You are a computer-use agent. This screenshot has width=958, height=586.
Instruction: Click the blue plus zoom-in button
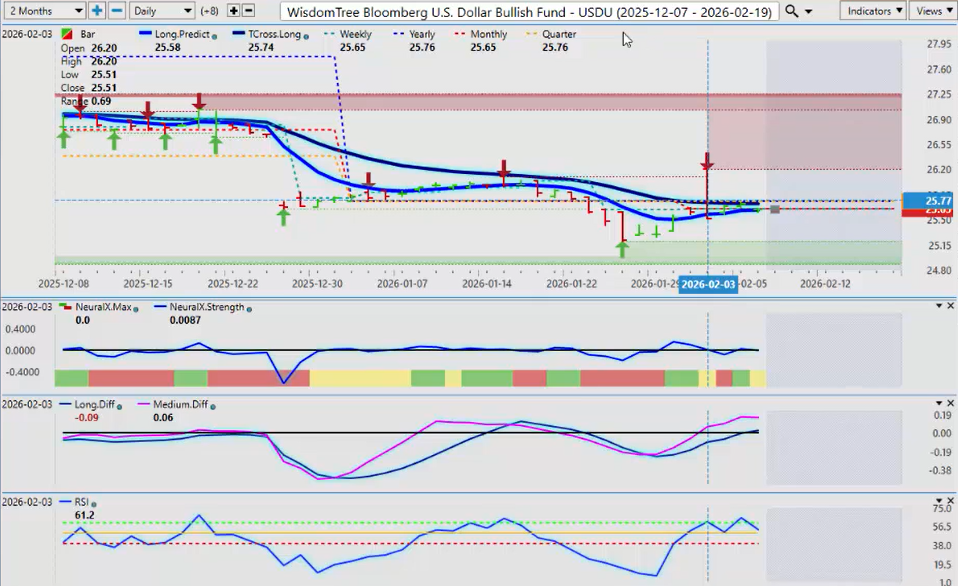pyautogui.click(x=97, y=11)
